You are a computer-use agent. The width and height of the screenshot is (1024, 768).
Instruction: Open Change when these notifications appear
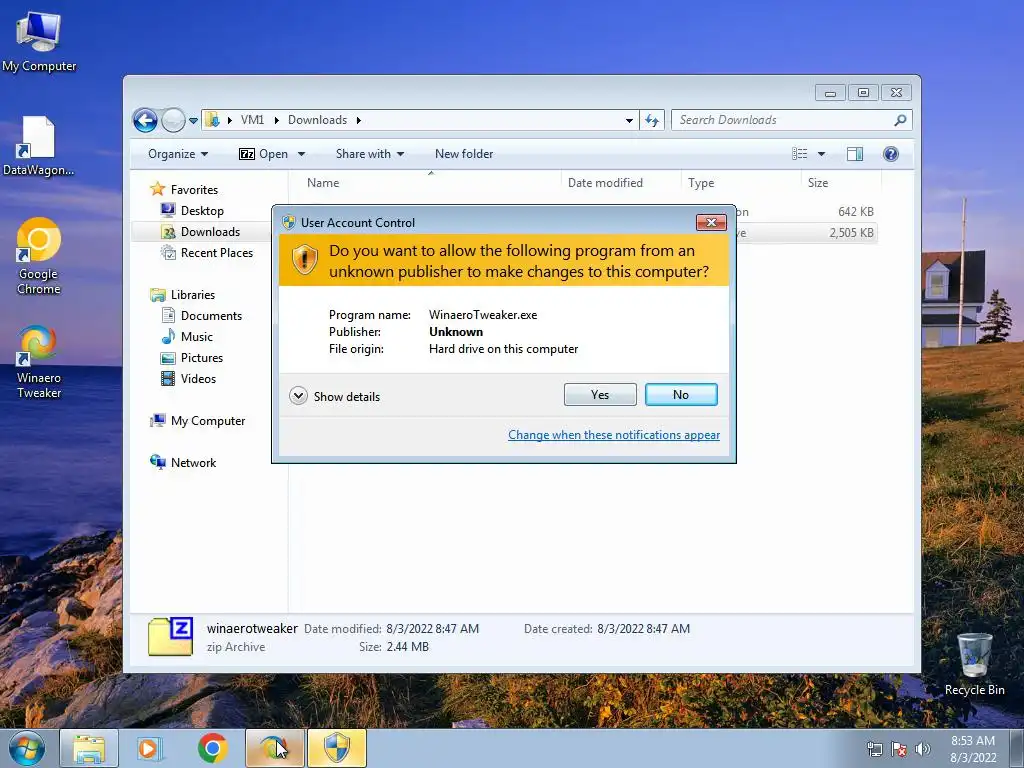614,435
